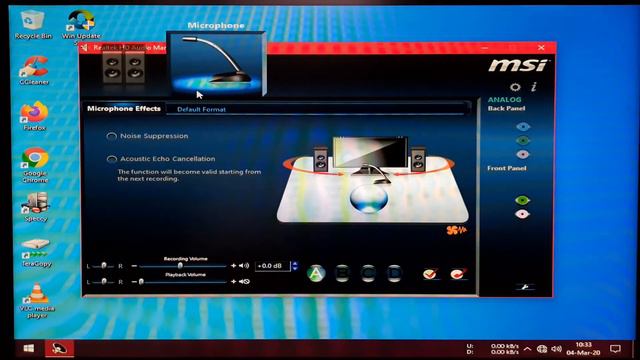Enable Noise Suppression

tap(111, 136)
